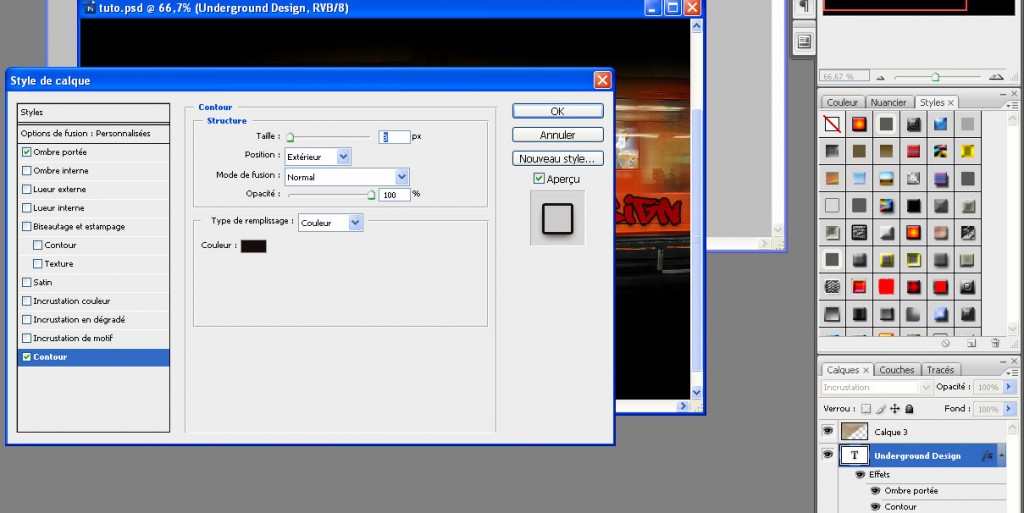Click the OK button
The width and height of the screenshot is (1024, 513).
(557, 111)
